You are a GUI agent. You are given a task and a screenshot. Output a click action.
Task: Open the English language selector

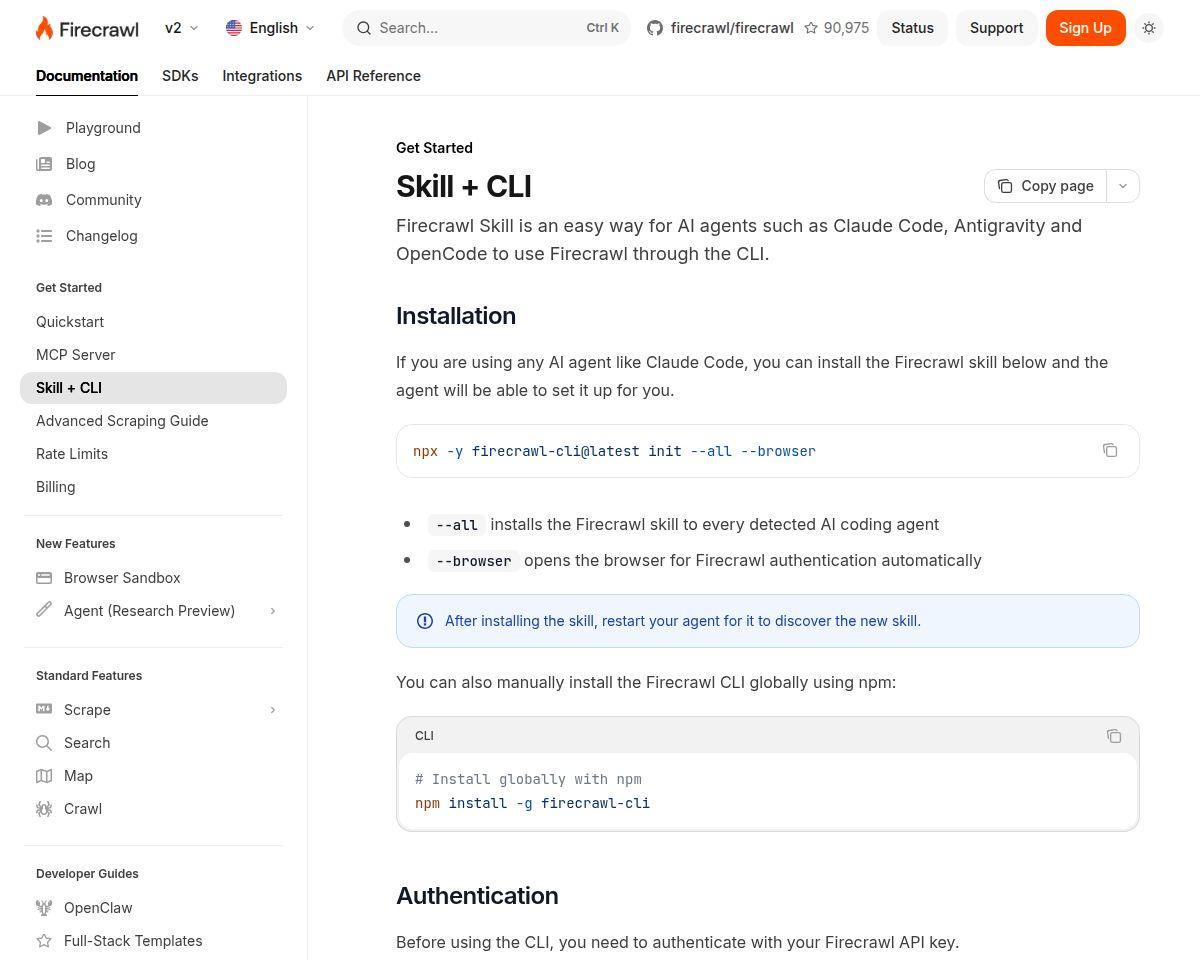pos(270,28)
